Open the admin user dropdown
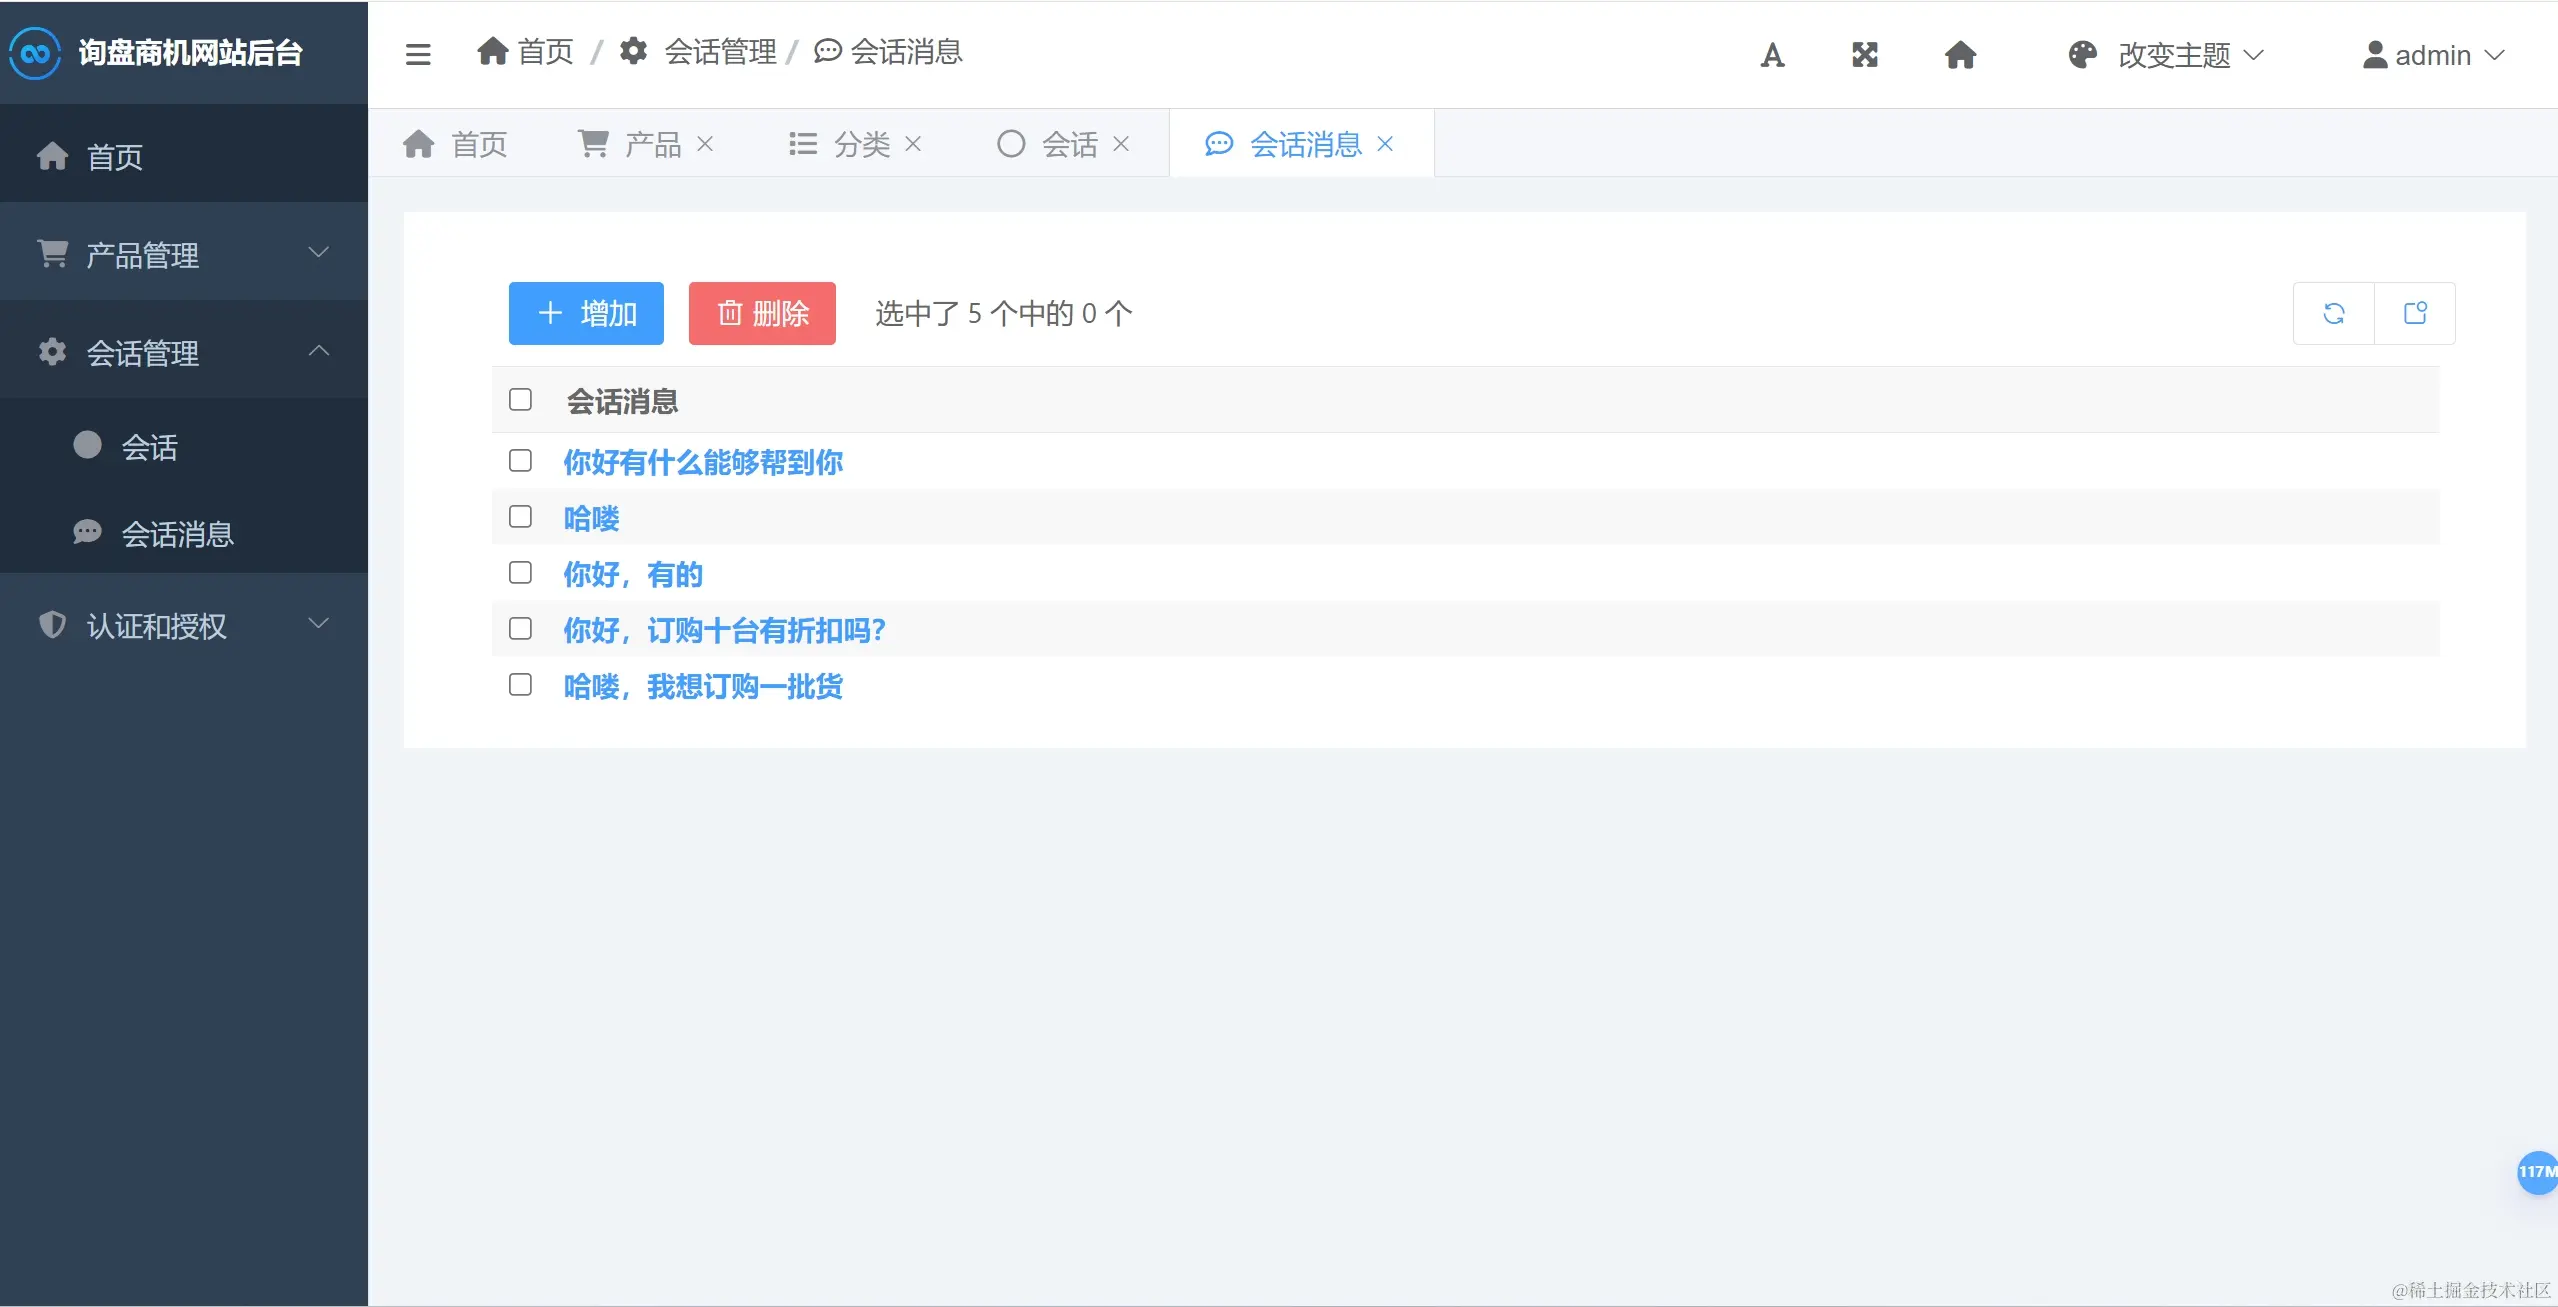This screenshot has width=2558, height=1307. point(2434,55)
